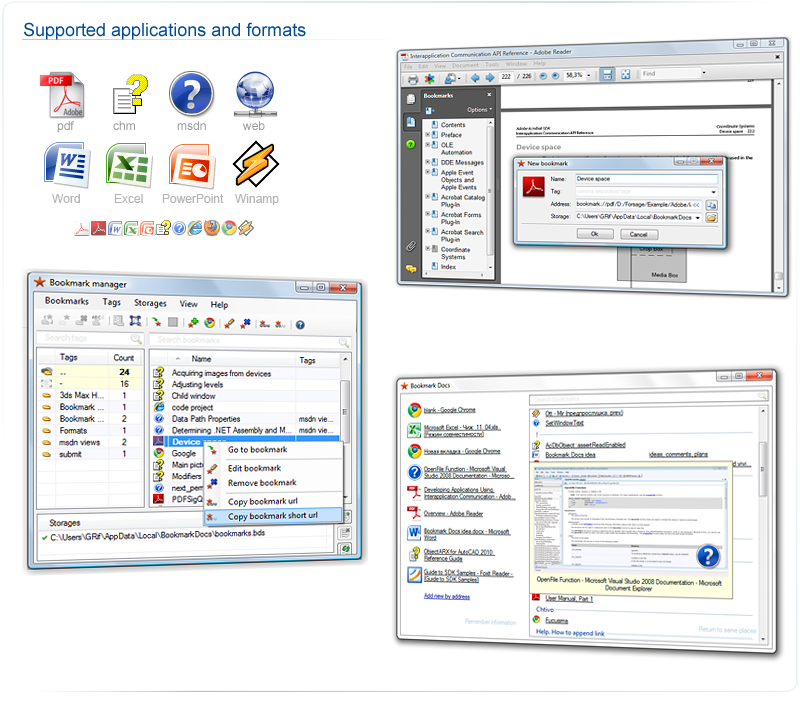Screen dimensions: 800x701
Task: Click the Search bookmarks field in Bookmark manager
Action: coord(249,340)
